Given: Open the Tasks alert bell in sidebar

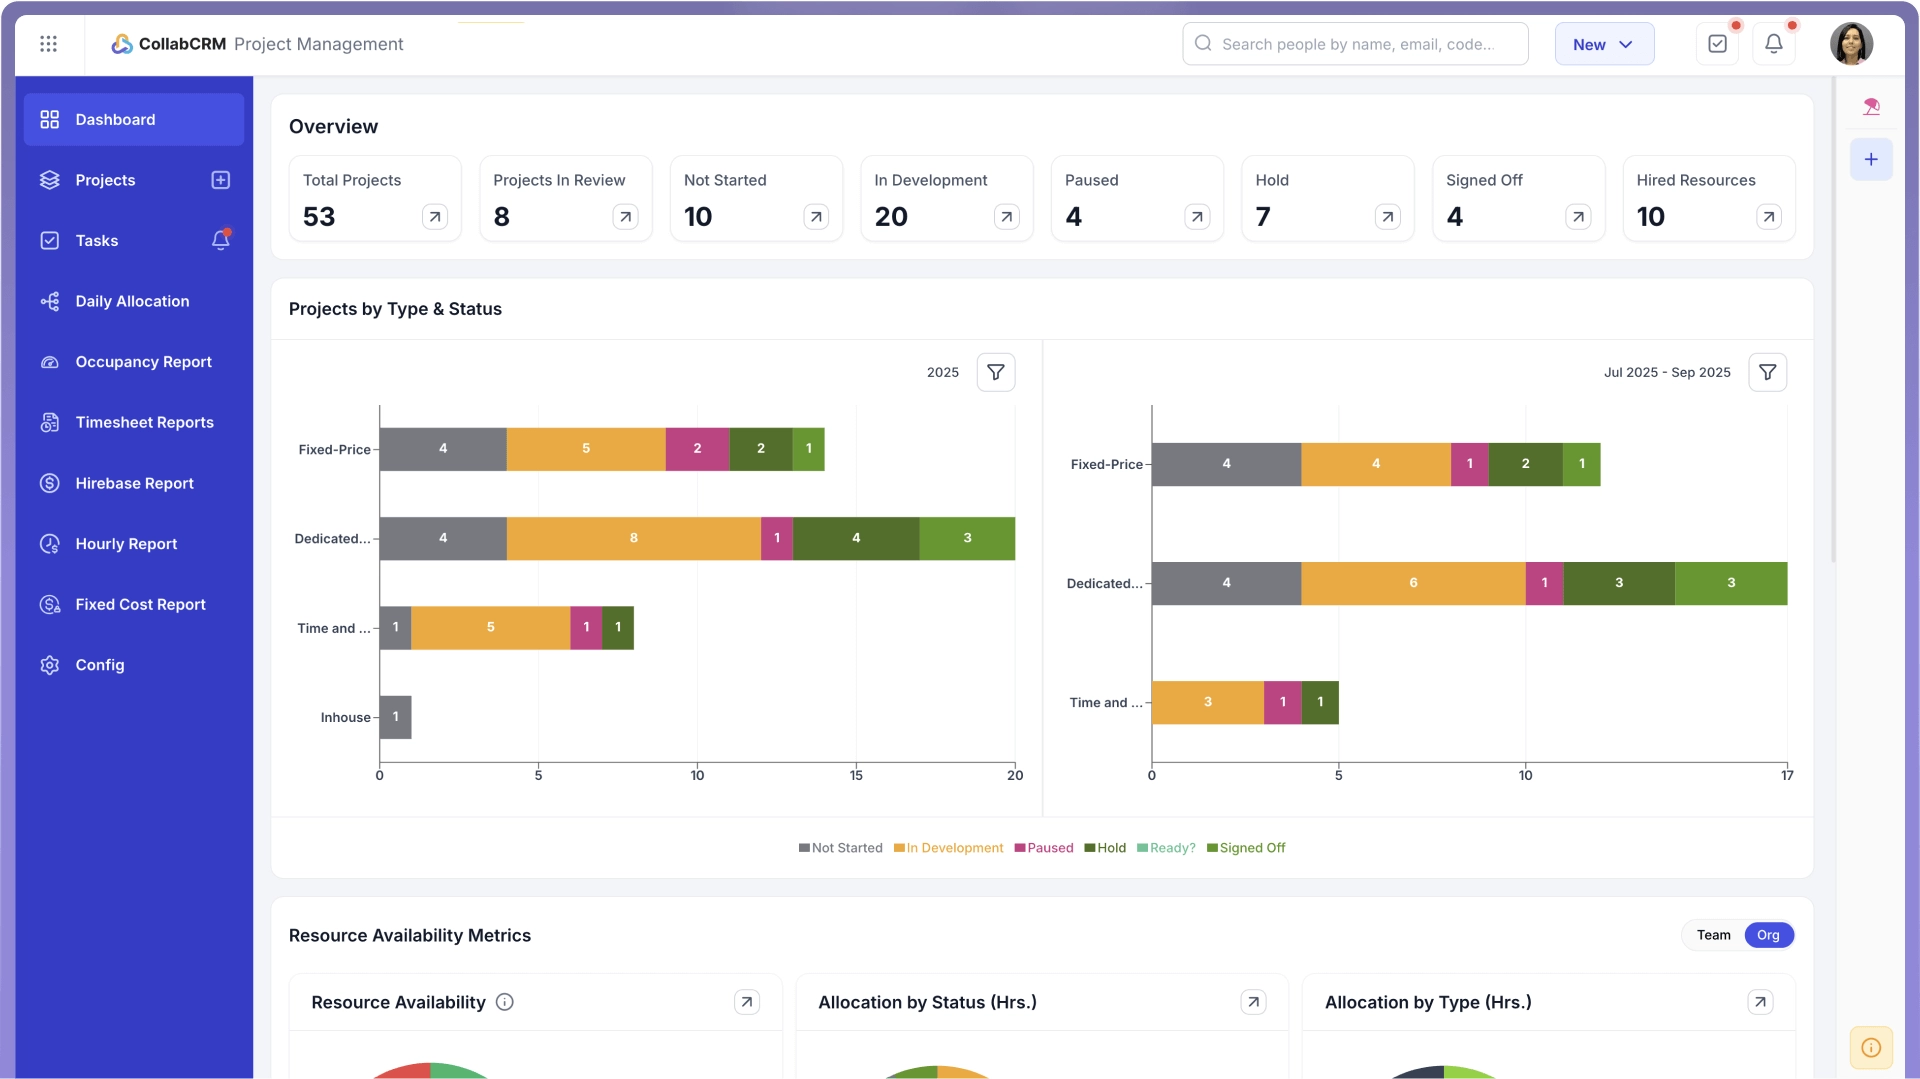Looking at the screenshot, I should point(221,240).
